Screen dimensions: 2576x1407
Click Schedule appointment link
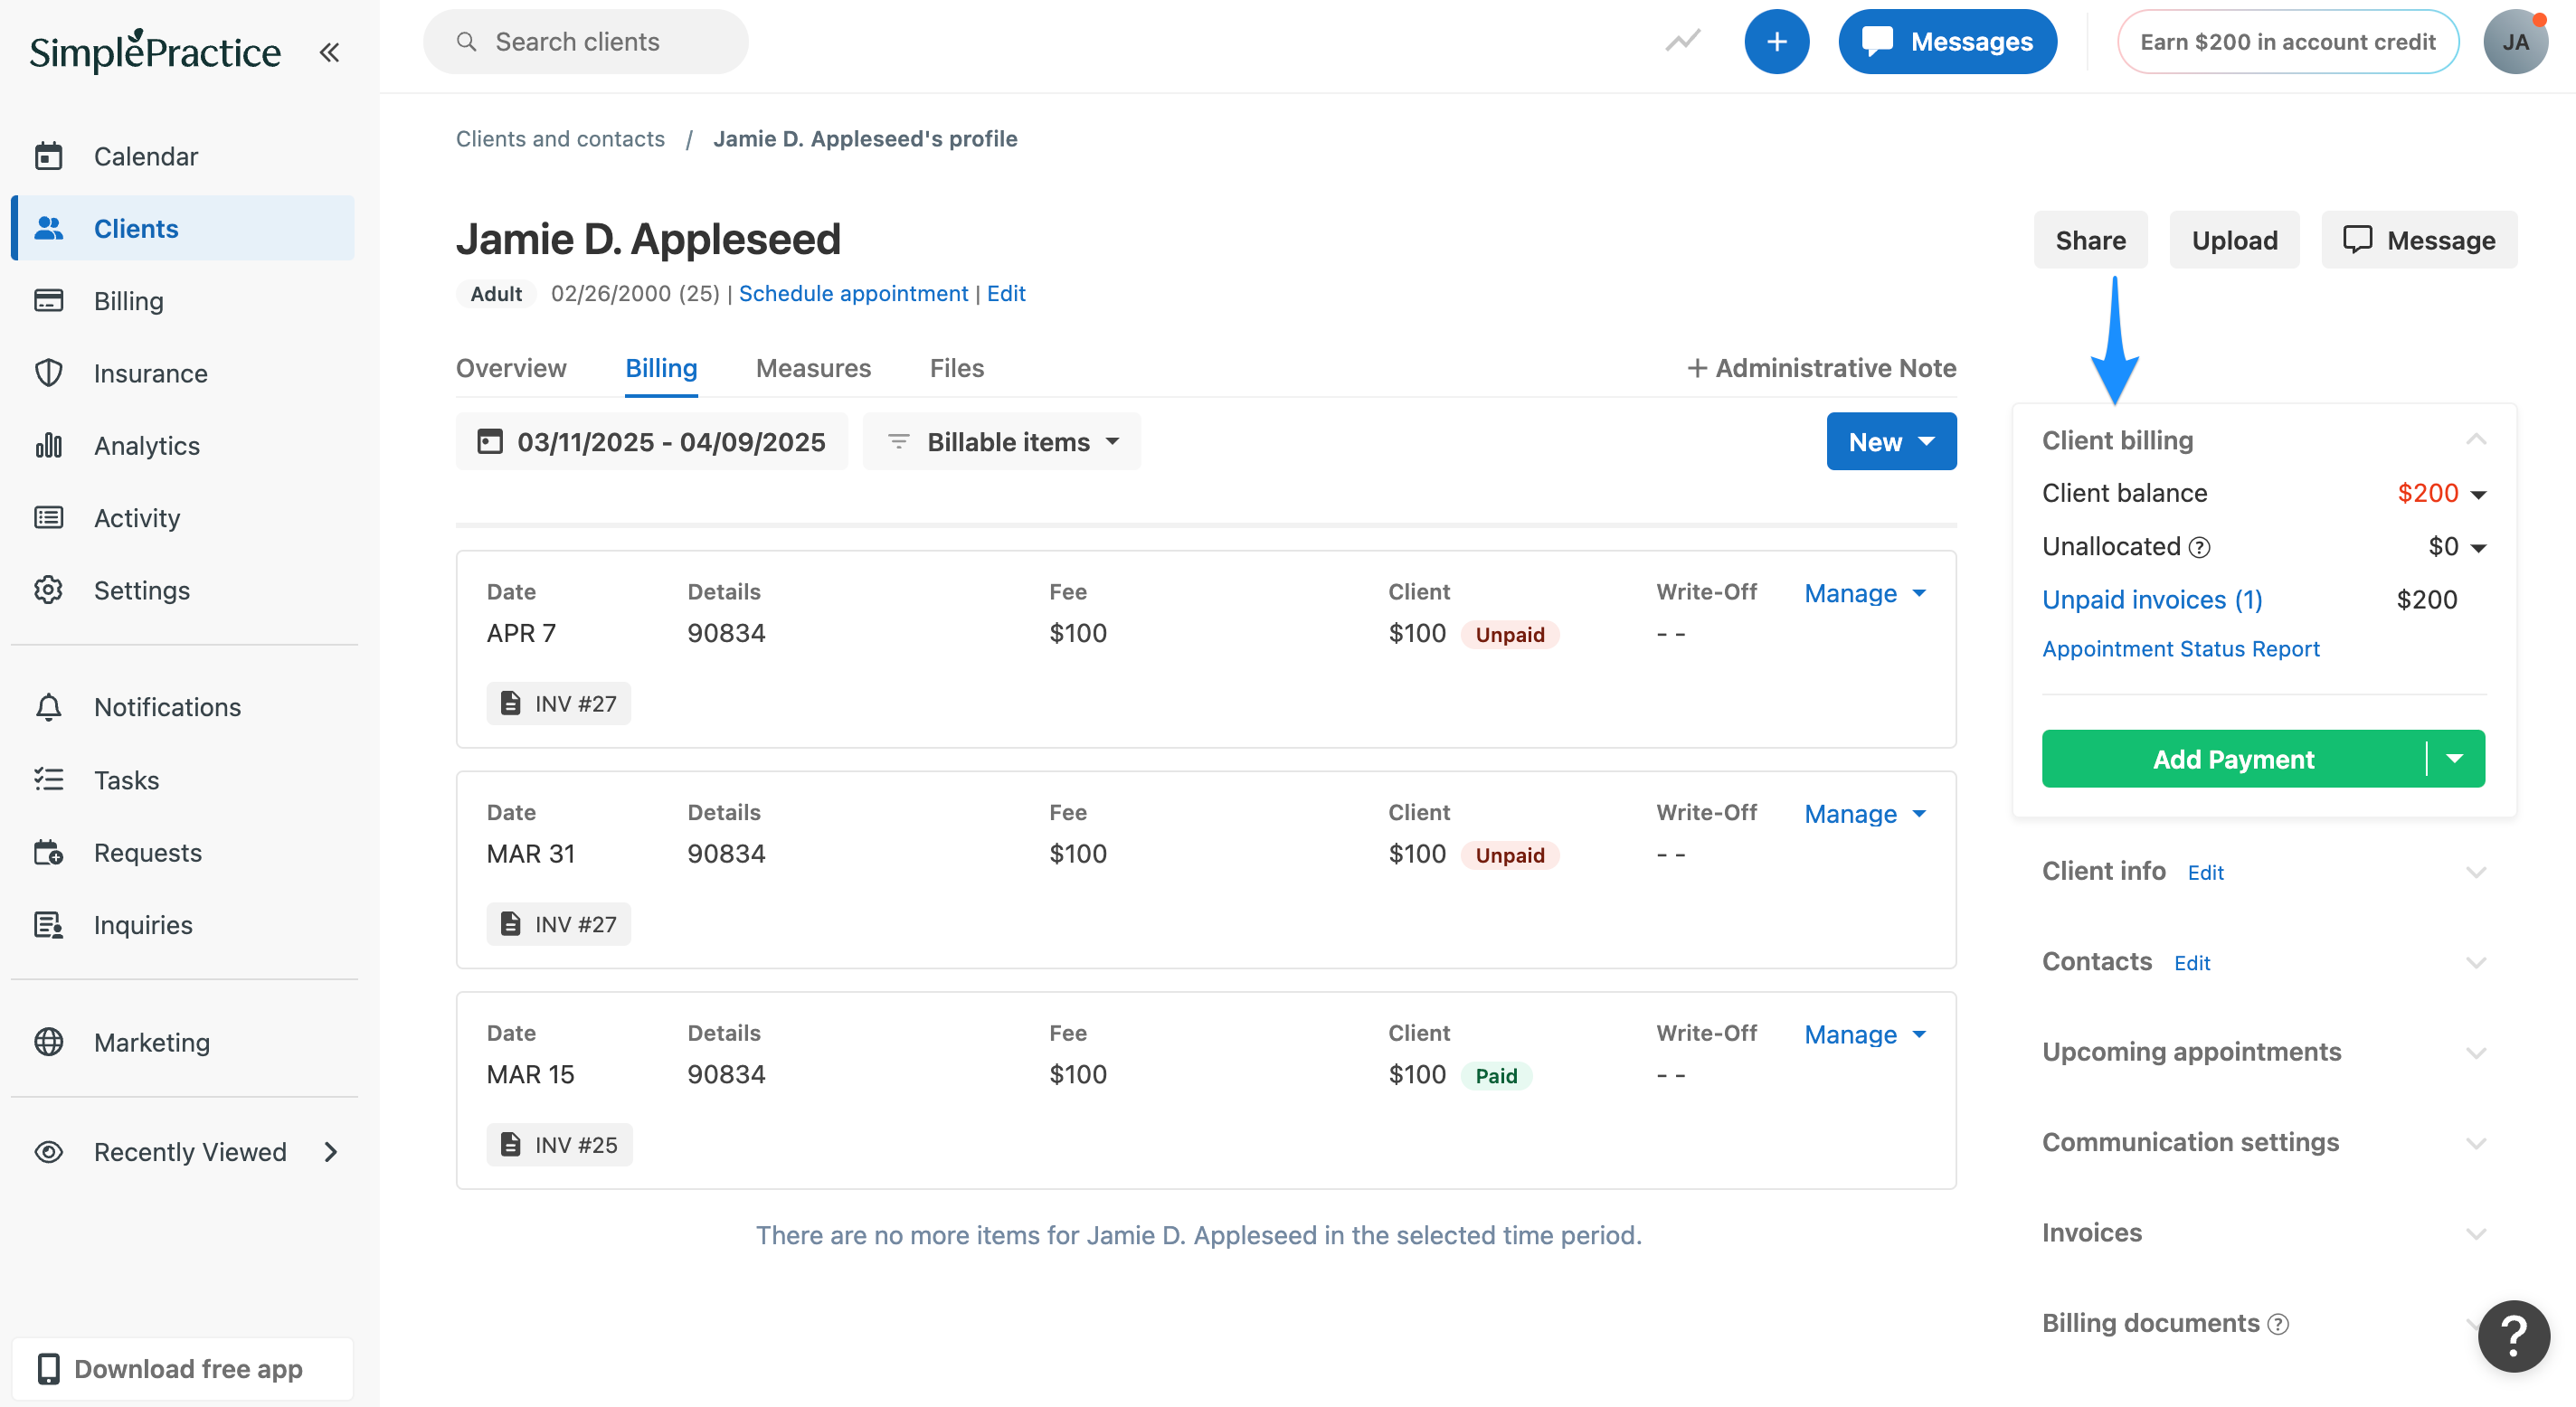click(853, 294)
